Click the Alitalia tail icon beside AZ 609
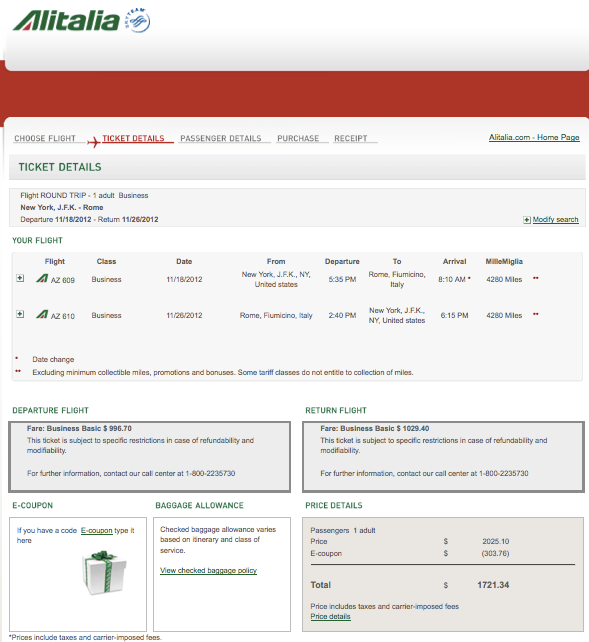Image resolution: width=589 pixels, height=642 pixels. [42, 278]
